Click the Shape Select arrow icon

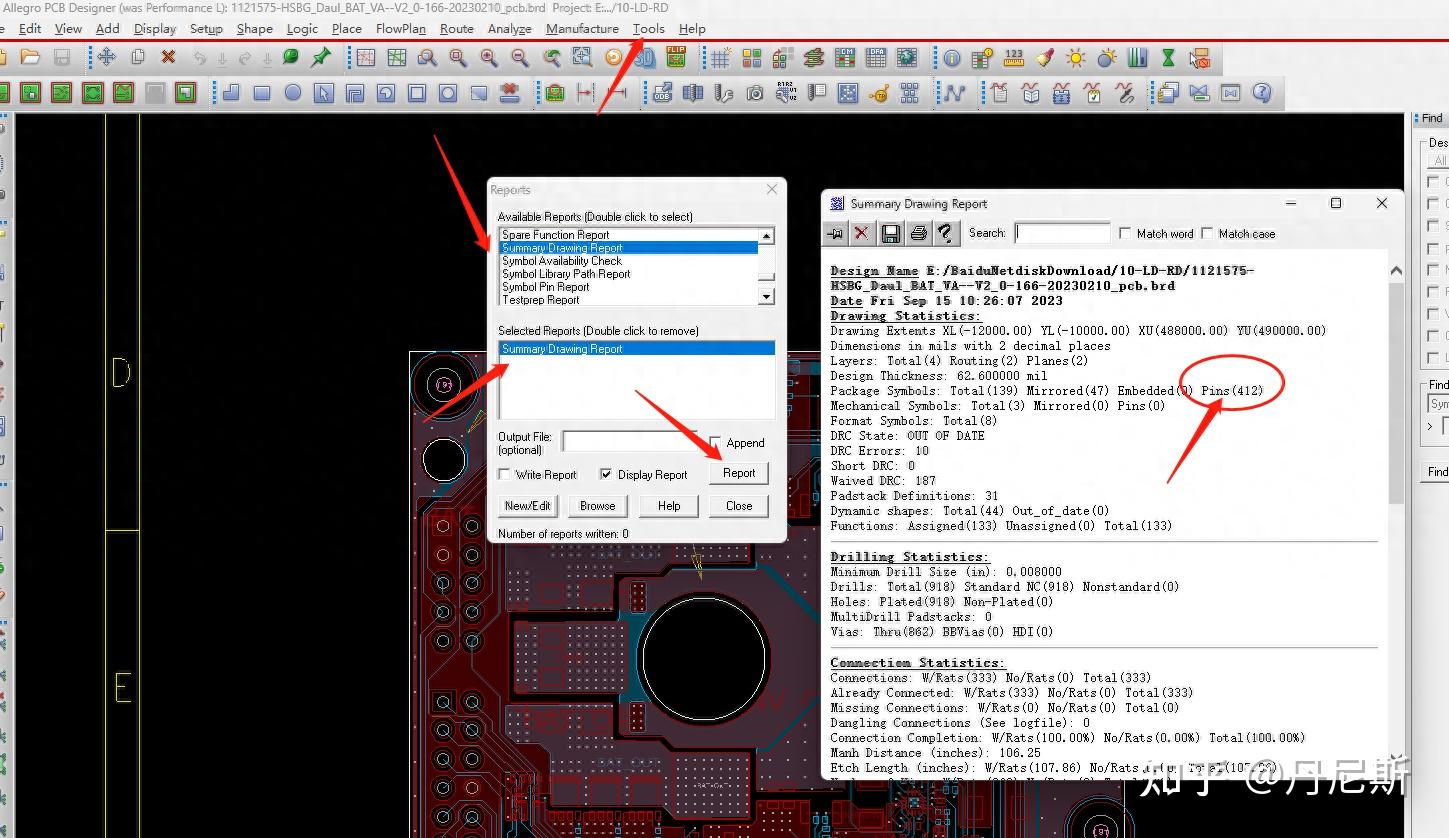[x=323, y=93]
